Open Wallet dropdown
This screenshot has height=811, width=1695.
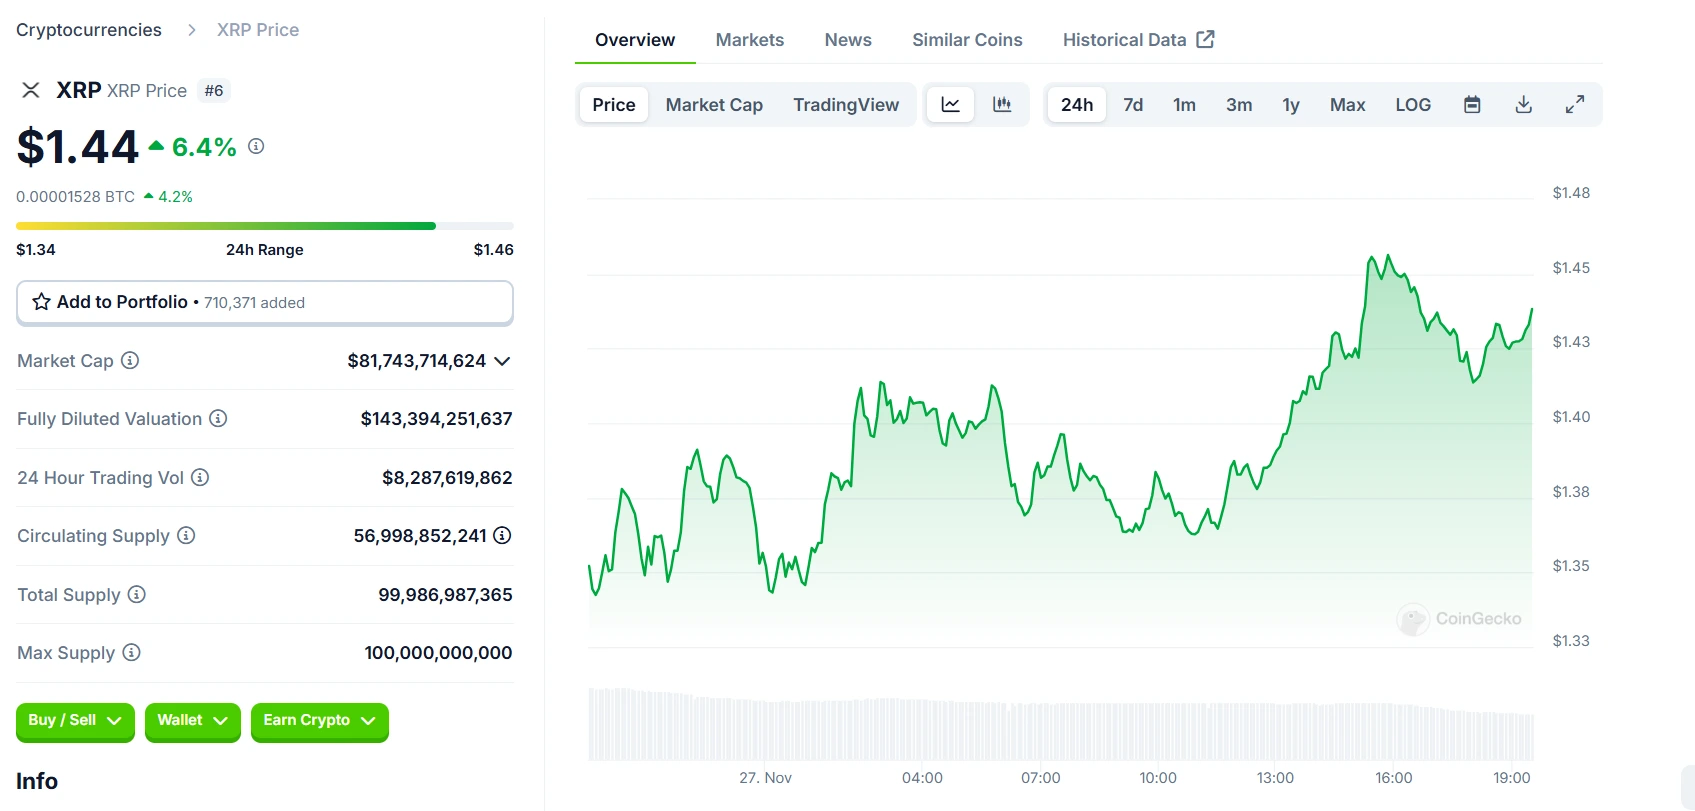coord(192,721)
